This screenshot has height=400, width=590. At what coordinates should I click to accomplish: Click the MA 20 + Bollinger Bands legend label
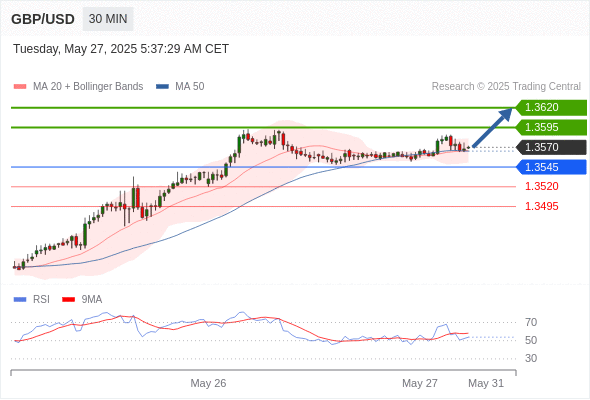click(88, 87)
